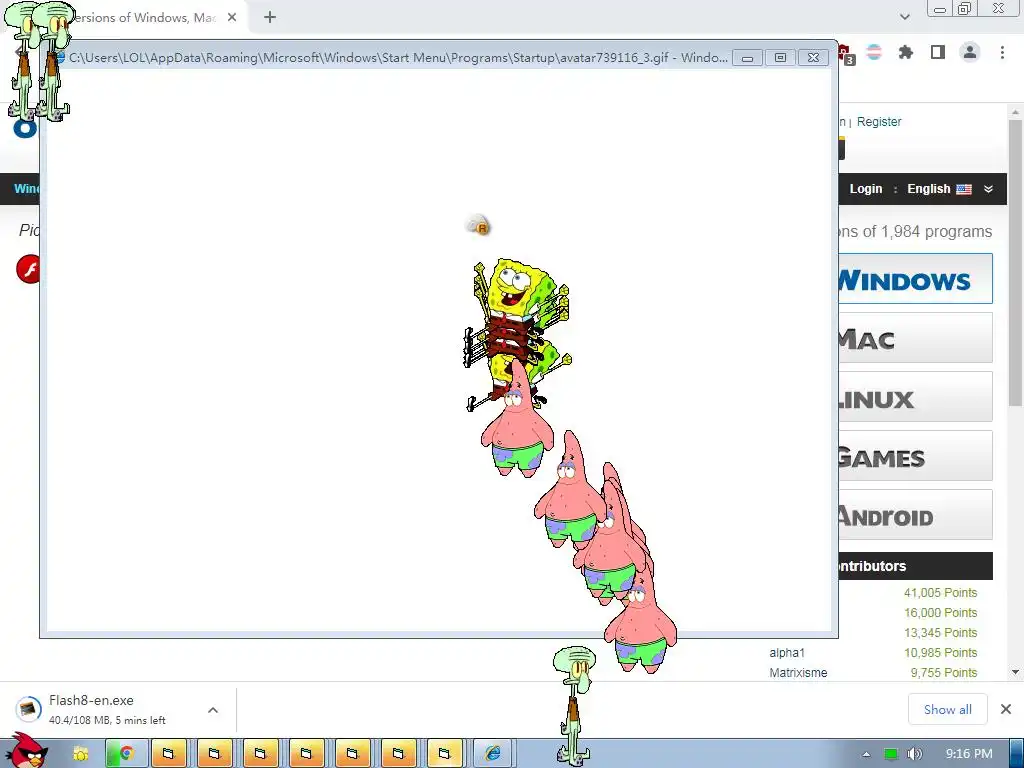This screenshot has height=768, width=1024.
Task: Close the Chrome tab about Windows versions
Action: (232, 18)
